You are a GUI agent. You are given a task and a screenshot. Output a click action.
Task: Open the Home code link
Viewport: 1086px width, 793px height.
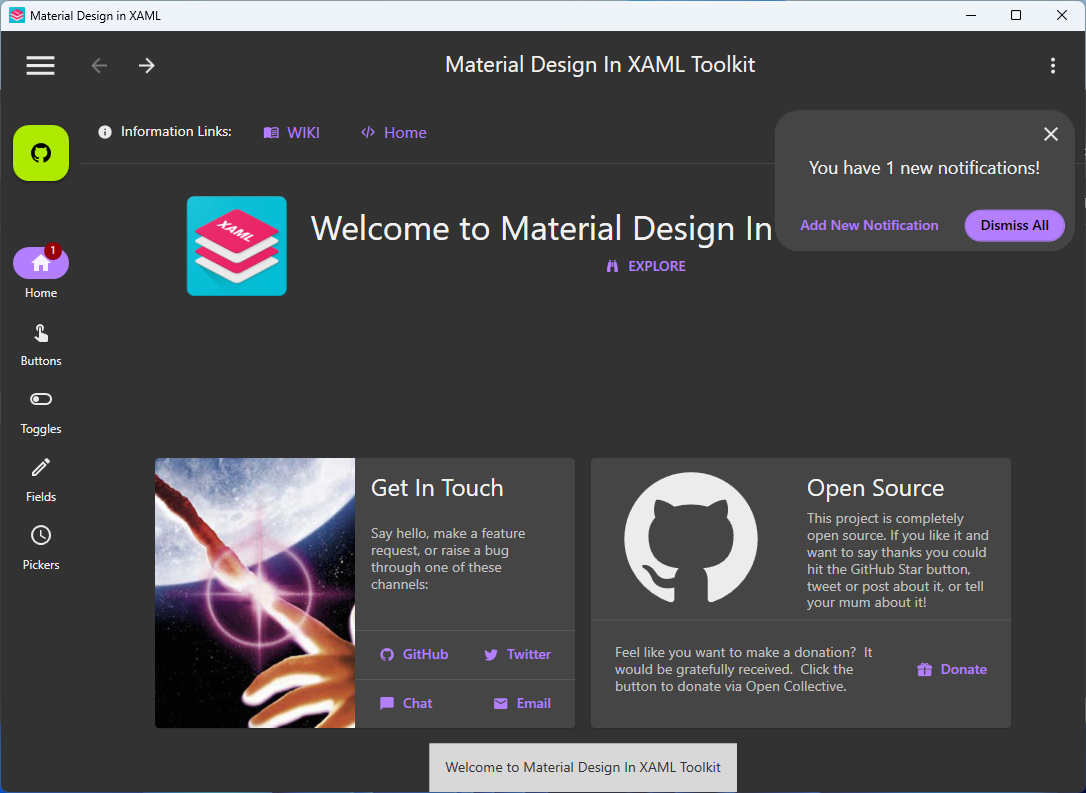(x=393, y=132)
